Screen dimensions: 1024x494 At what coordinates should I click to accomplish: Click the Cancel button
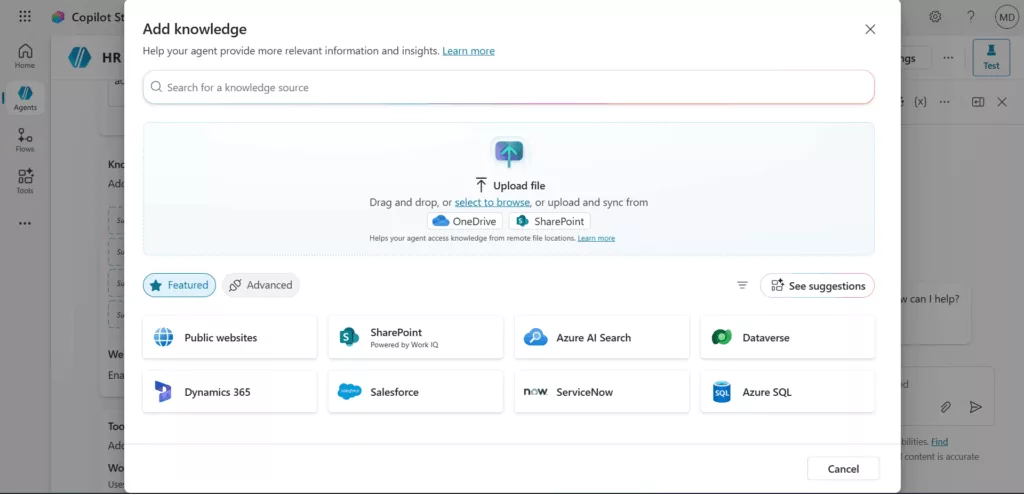coord(843,469)
